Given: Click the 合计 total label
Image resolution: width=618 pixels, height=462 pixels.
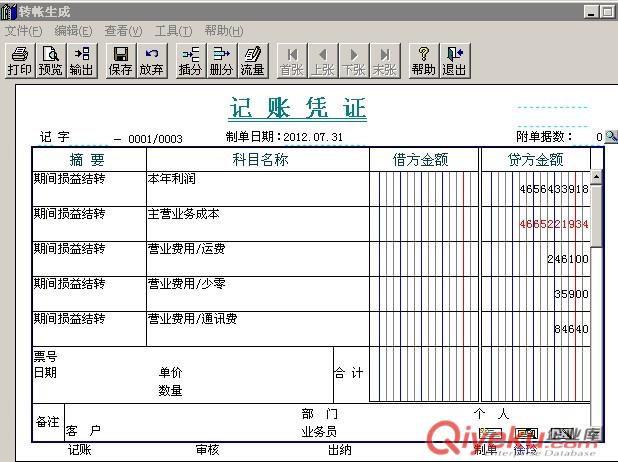Looking at the screenshot, I should [349, 373].
